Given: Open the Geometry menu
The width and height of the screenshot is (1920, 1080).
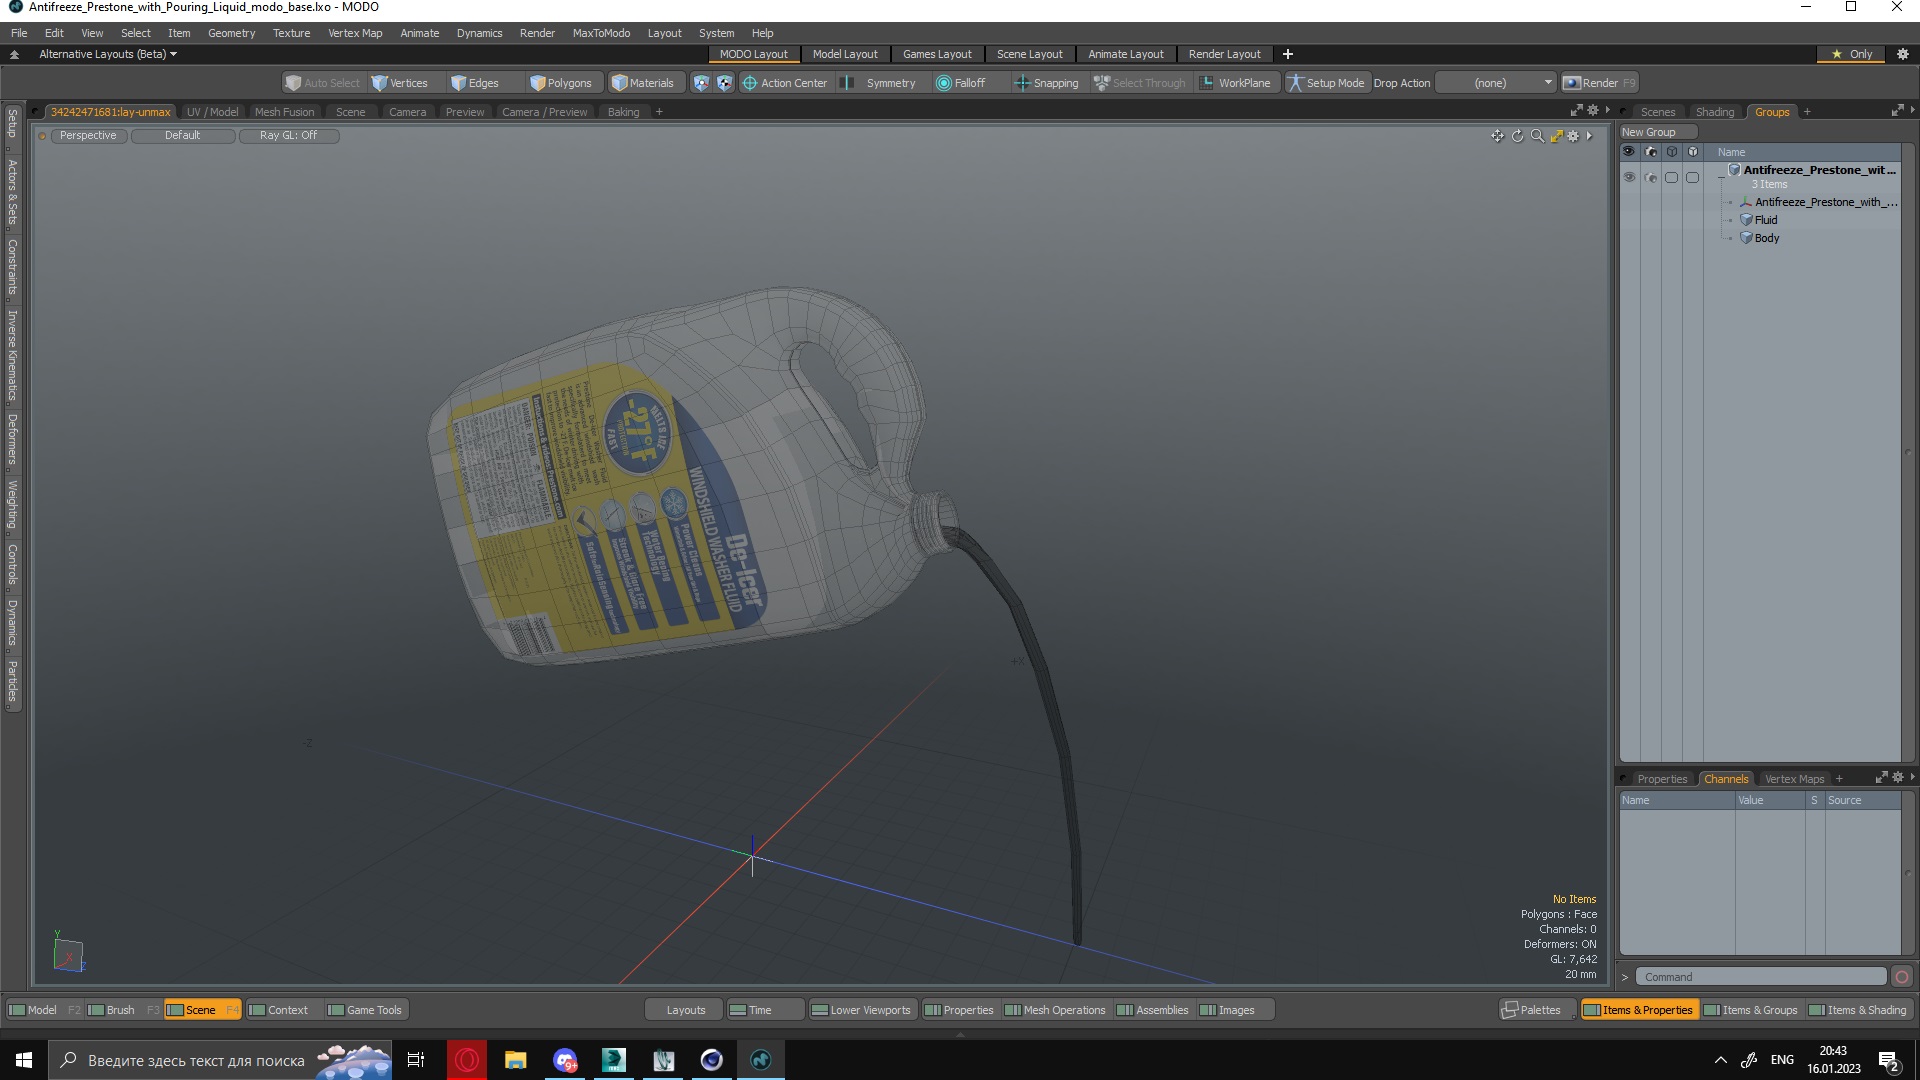Looking at the screenshot, I should tap(231, 33).
